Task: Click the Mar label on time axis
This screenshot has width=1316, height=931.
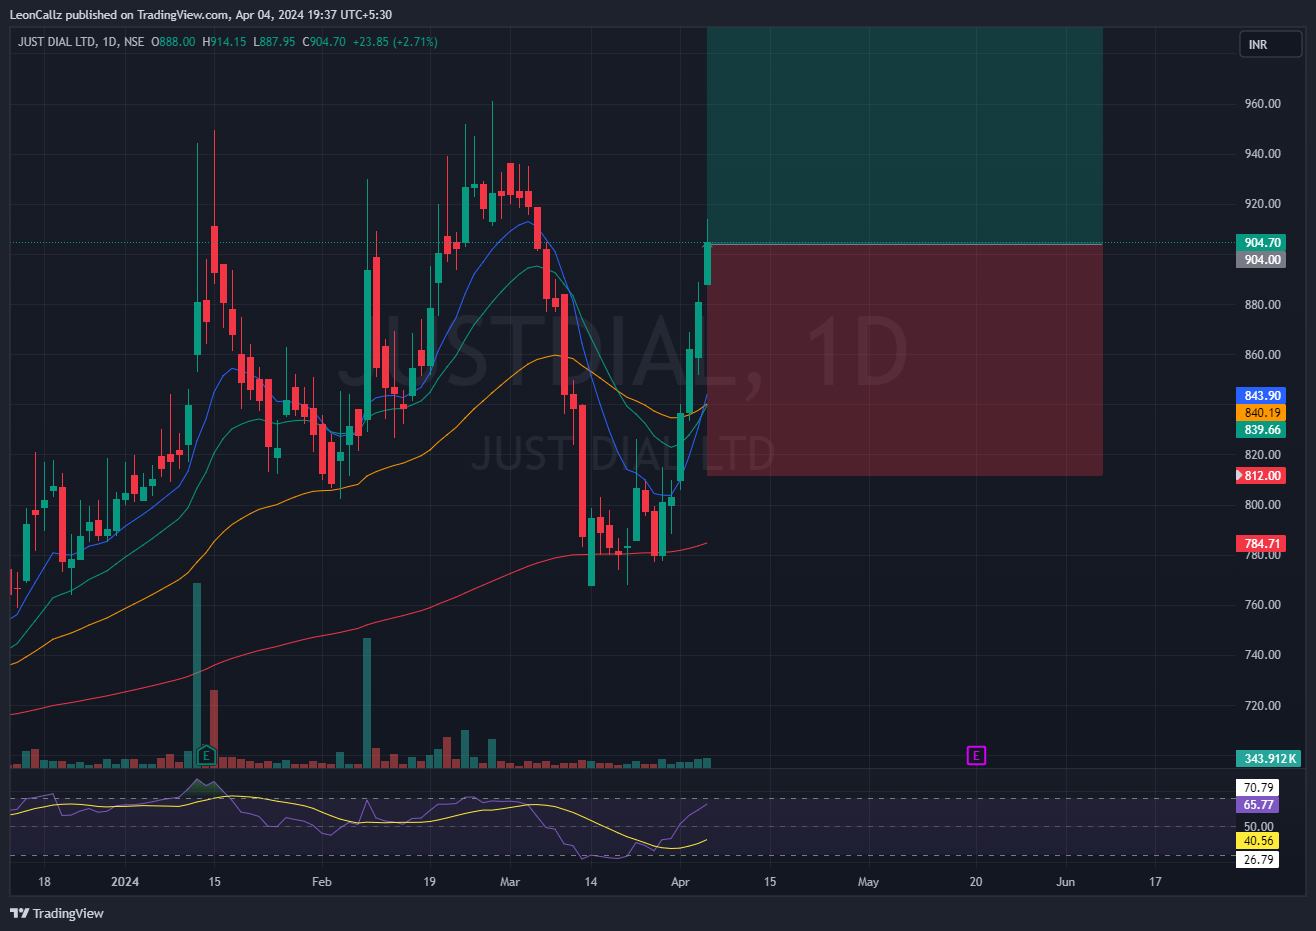Action: [510, 882]
